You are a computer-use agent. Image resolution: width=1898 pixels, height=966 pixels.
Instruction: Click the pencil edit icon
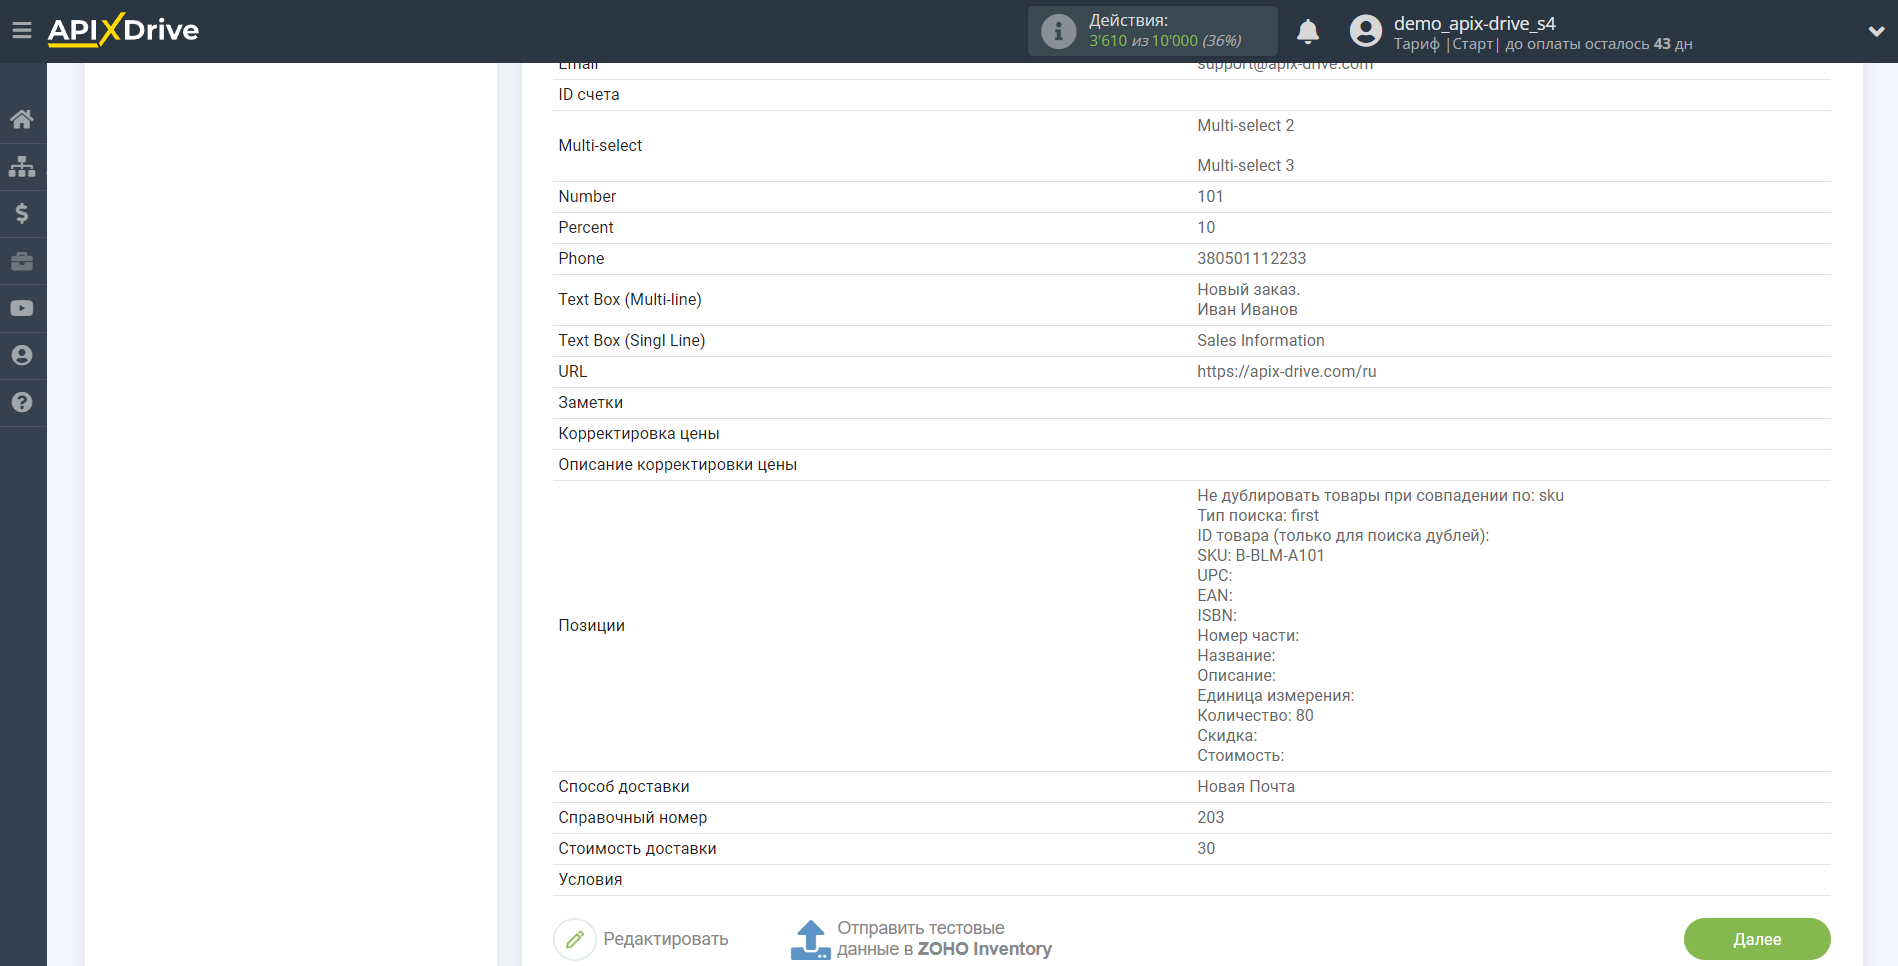click(x=575, y=939)
